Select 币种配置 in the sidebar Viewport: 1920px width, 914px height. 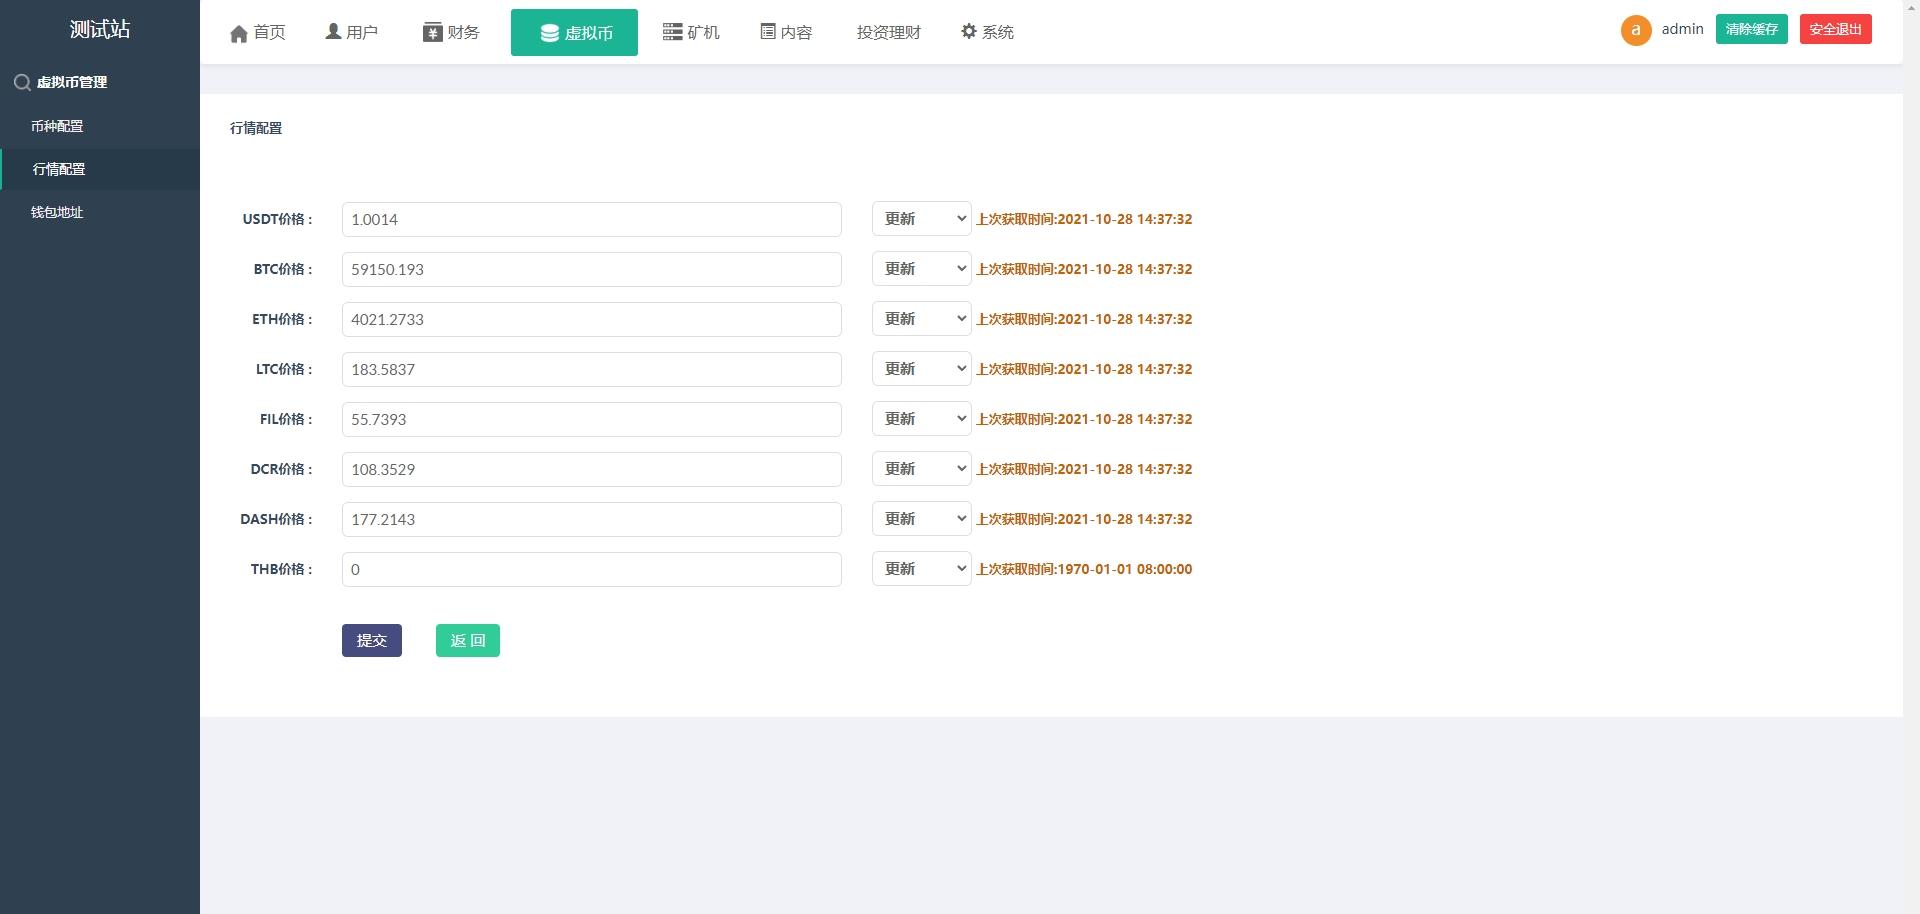(x=100, y=126)
